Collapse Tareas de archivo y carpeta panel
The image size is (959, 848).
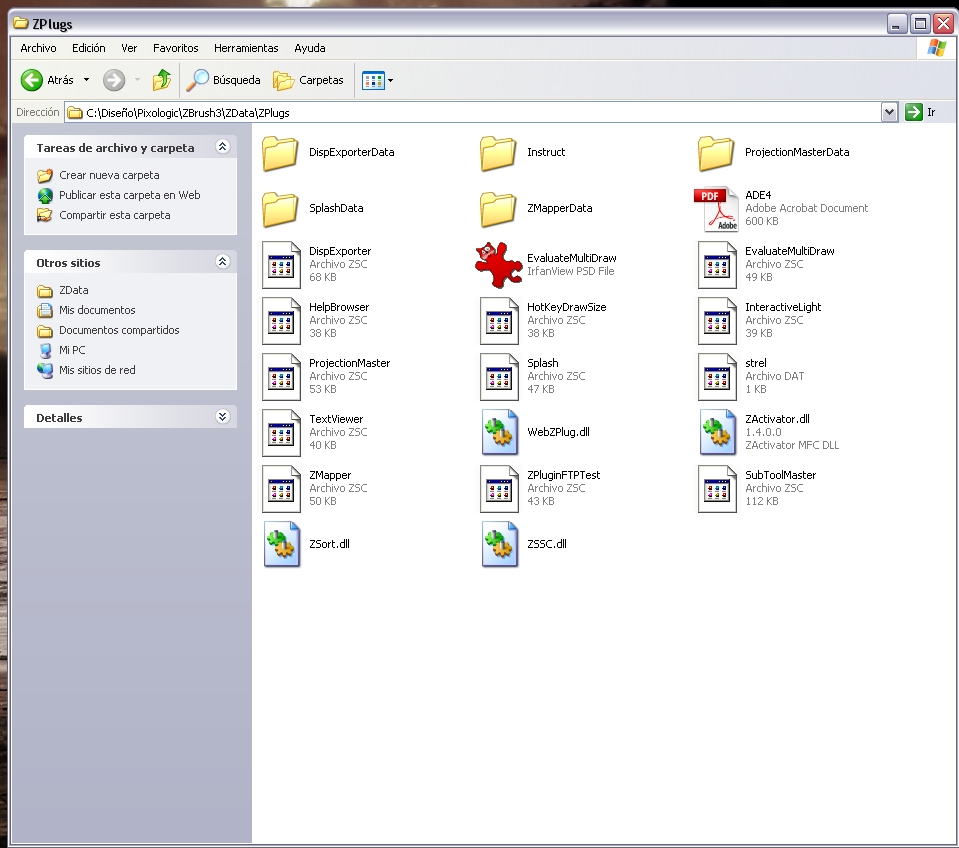coord(222,147)
